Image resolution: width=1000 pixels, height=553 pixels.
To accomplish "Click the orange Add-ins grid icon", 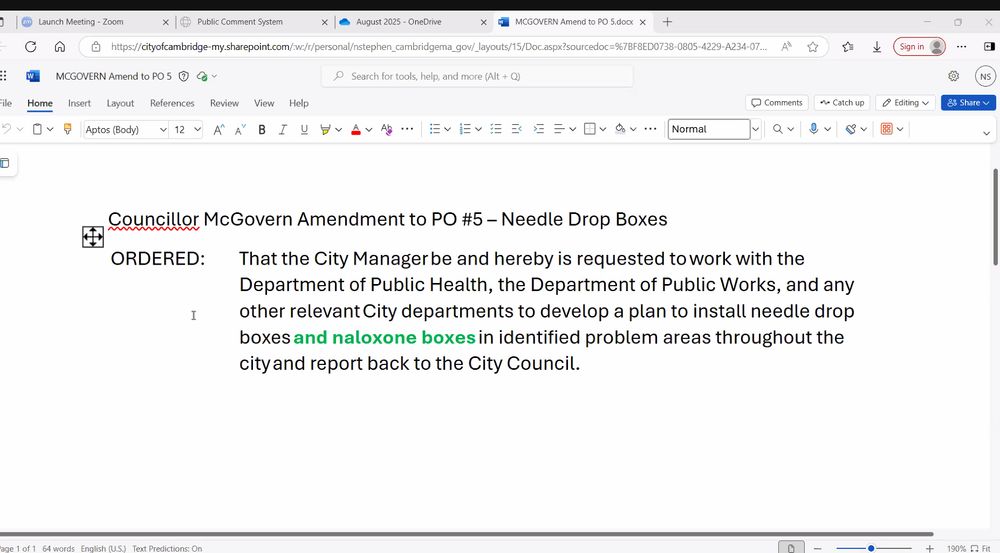I will (x=886, y=129).
